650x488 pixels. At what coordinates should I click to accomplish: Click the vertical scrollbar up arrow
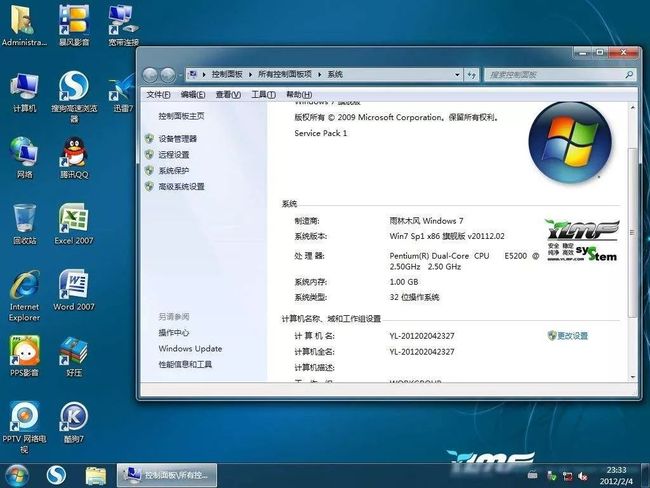point(633,108)
